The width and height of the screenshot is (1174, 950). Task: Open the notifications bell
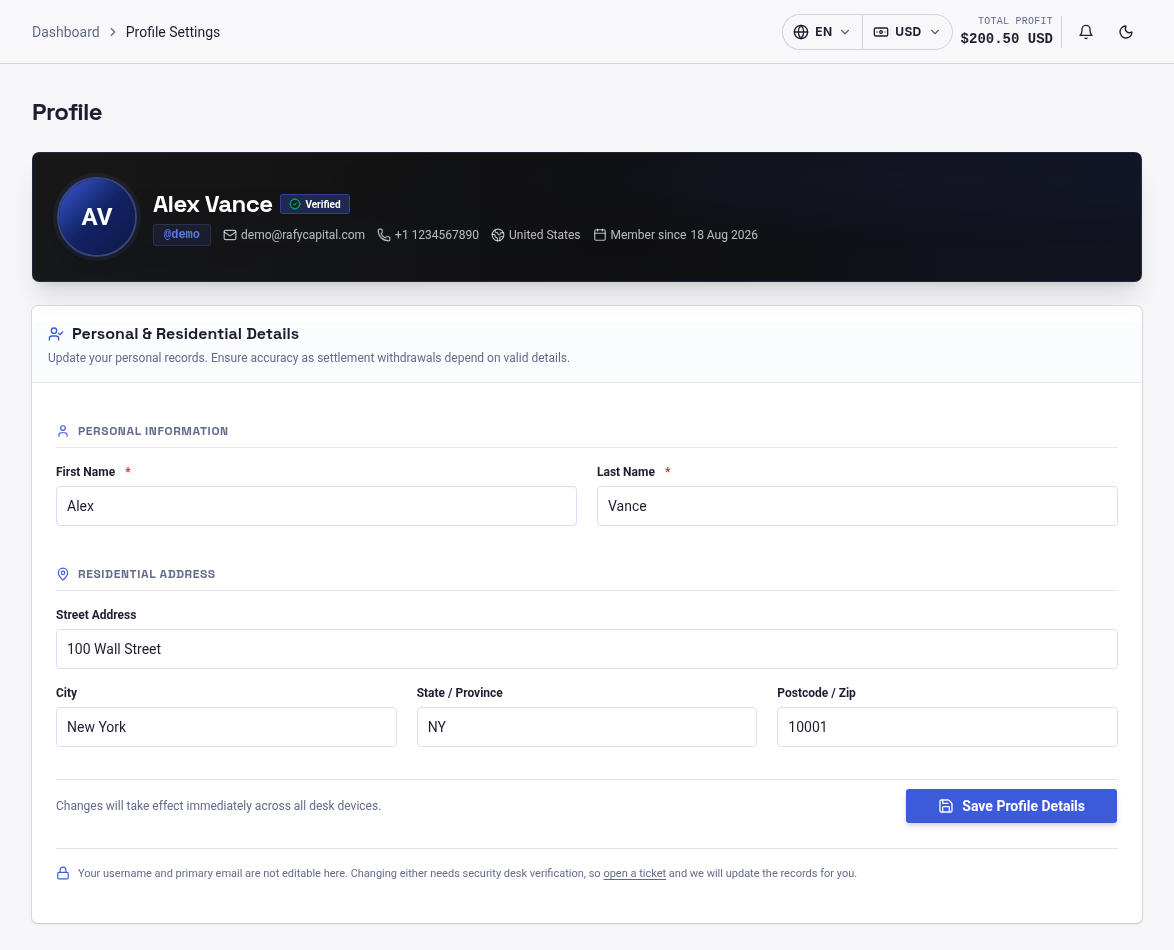(x=1086, y=31)
